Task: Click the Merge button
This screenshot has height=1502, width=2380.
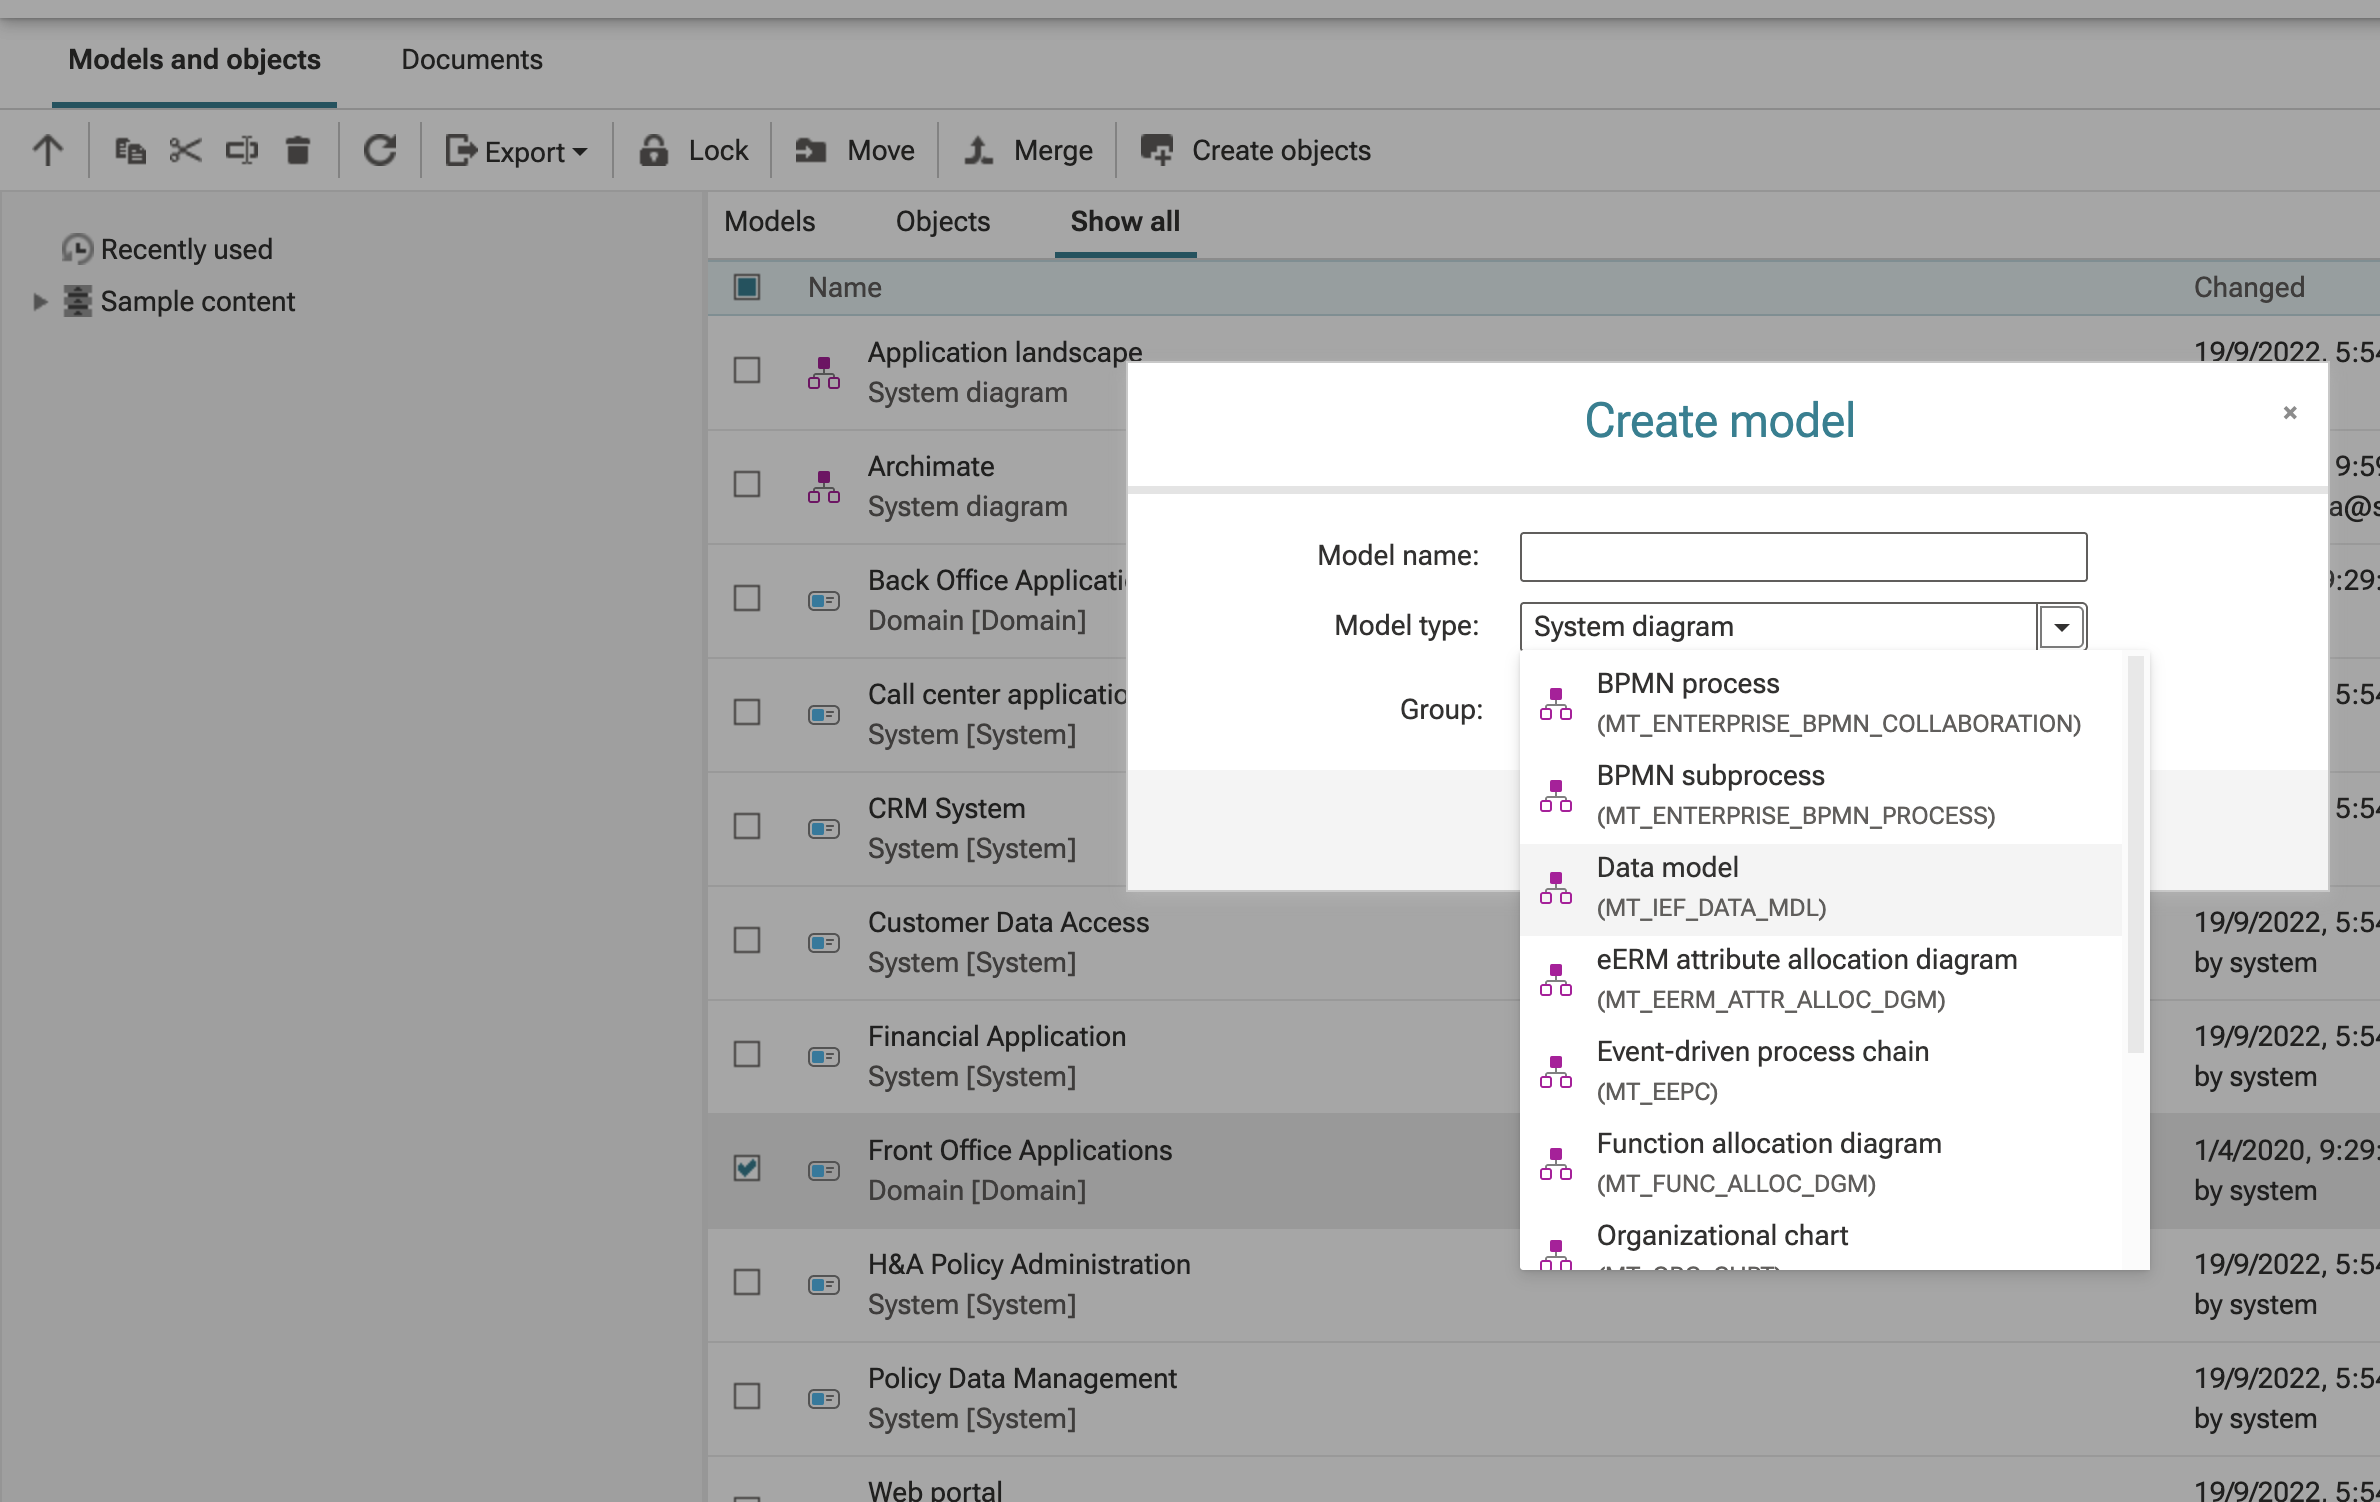Action: 1028,151
